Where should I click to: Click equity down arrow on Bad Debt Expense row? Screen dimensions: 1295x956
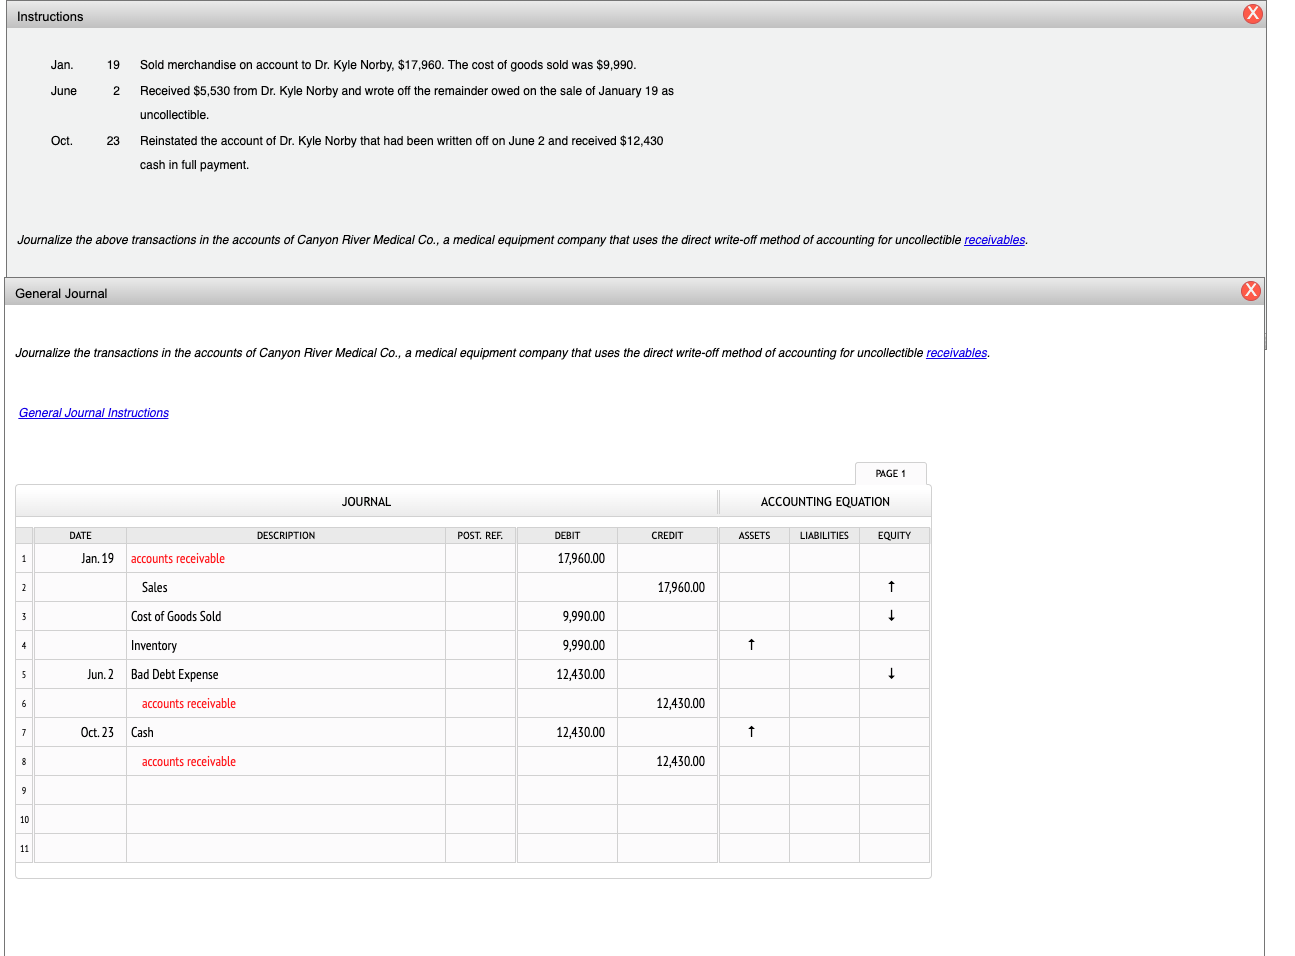point(891,674)
